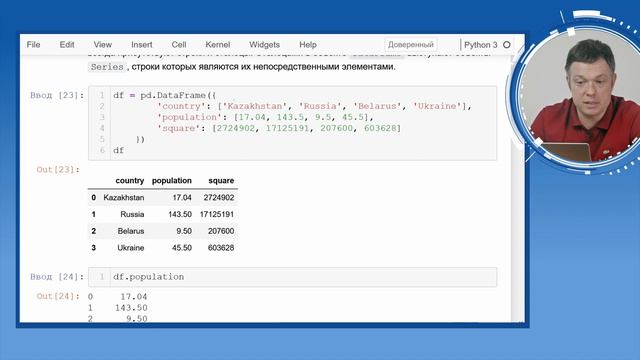Image resolution: width=640 pixels, height=360 pixels.
Task: Click the 9.50 value in the table
Action: coord(184,231)
